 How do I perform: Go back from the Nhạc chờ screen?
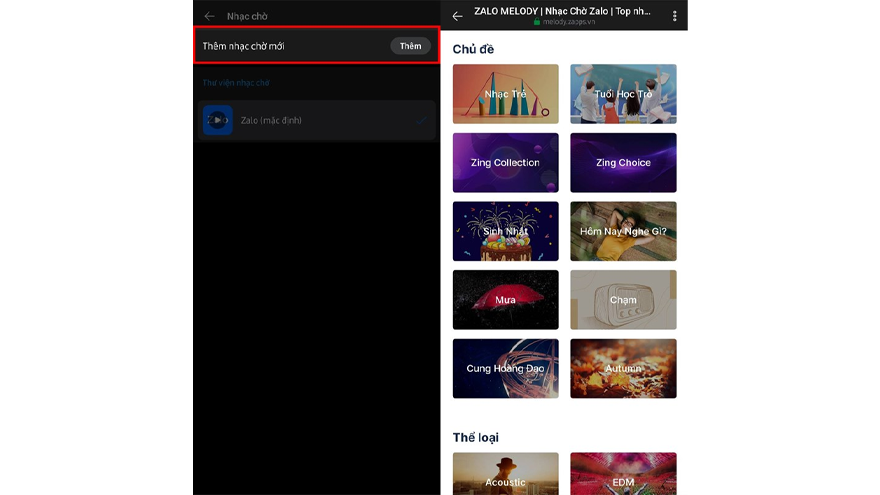(x=209, y=16)
